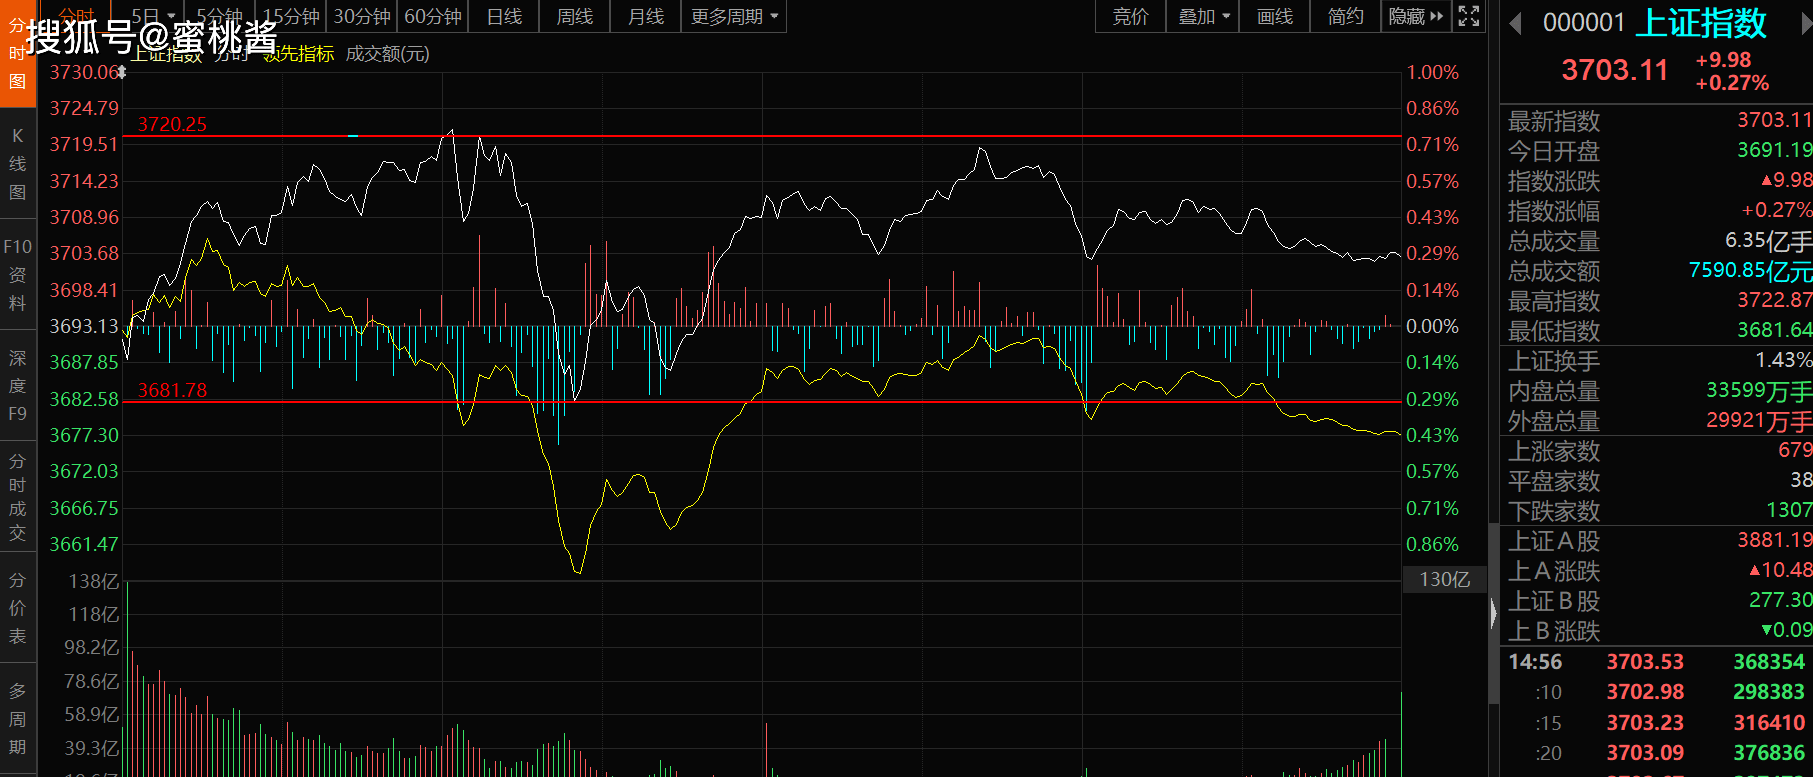Screen dimensions: 1813x777
Task: Click the 成交额(元) legend label
Action: [x=387, y=54]
